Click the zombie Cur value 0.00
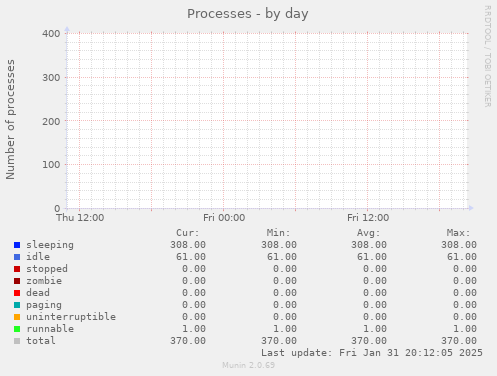 point(194,281)
